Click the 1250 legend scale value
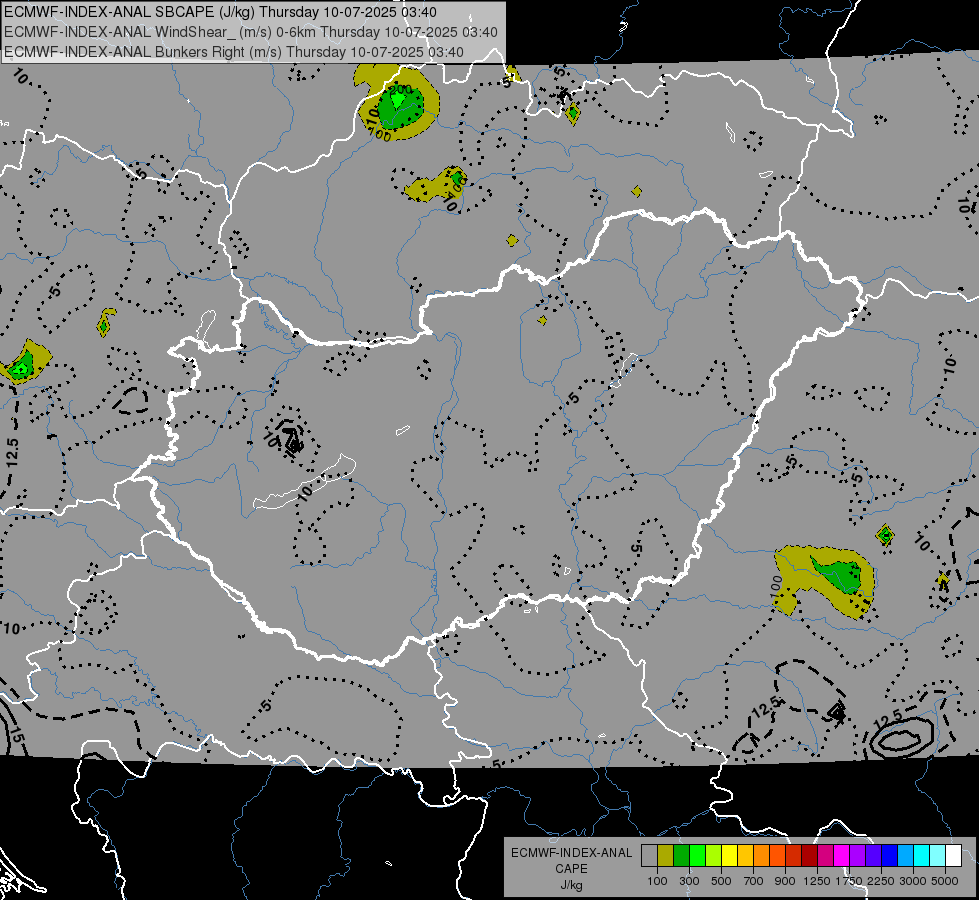 point(817,881)
